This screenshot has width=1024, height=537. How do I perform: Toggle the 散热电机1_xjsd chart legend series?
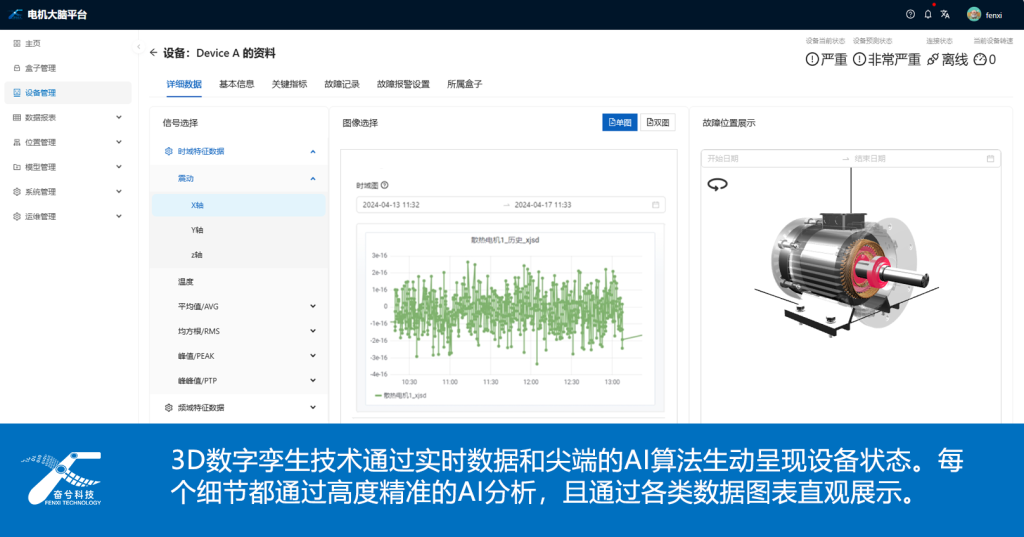406,395
